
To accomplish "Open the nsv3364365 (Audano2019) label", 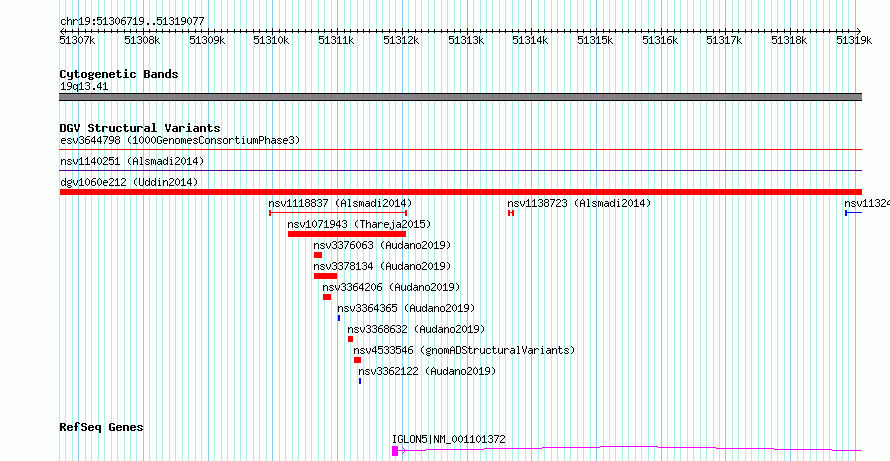I will (x=406, y=308).
